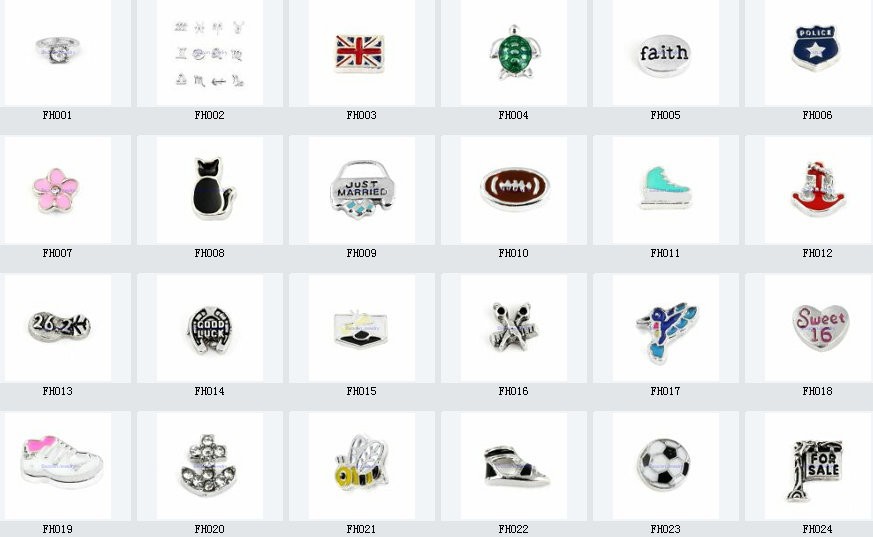
Task: Select the brown football charm
Action: (515, 188)
